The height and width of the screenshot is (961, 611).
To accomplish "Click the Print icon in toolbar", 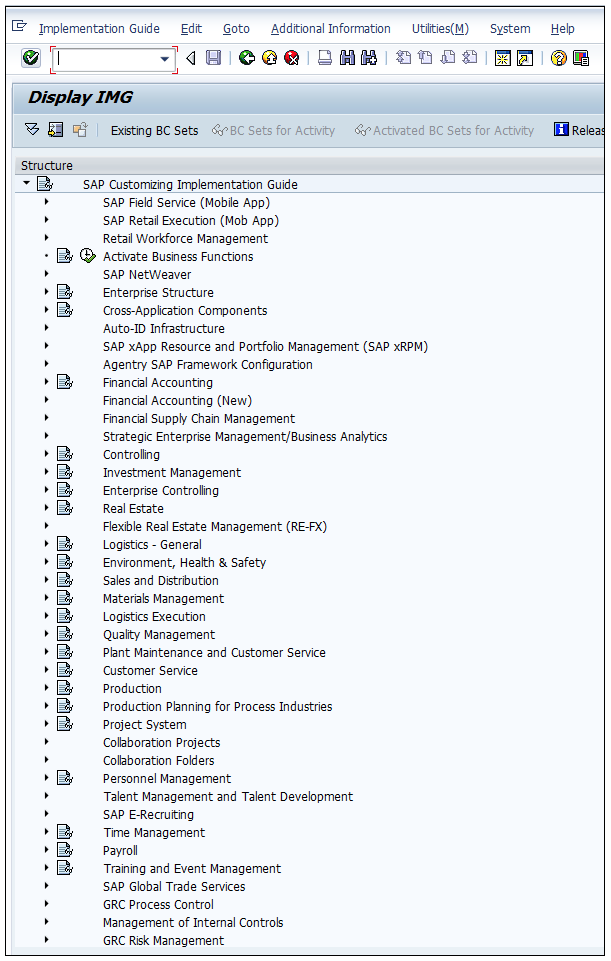I will (x=325, y=58).
